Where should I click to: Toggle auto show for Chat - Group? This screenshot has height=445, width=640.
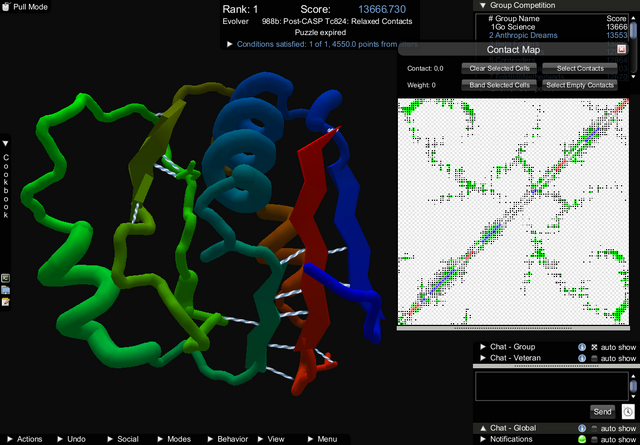coord(594,347)
